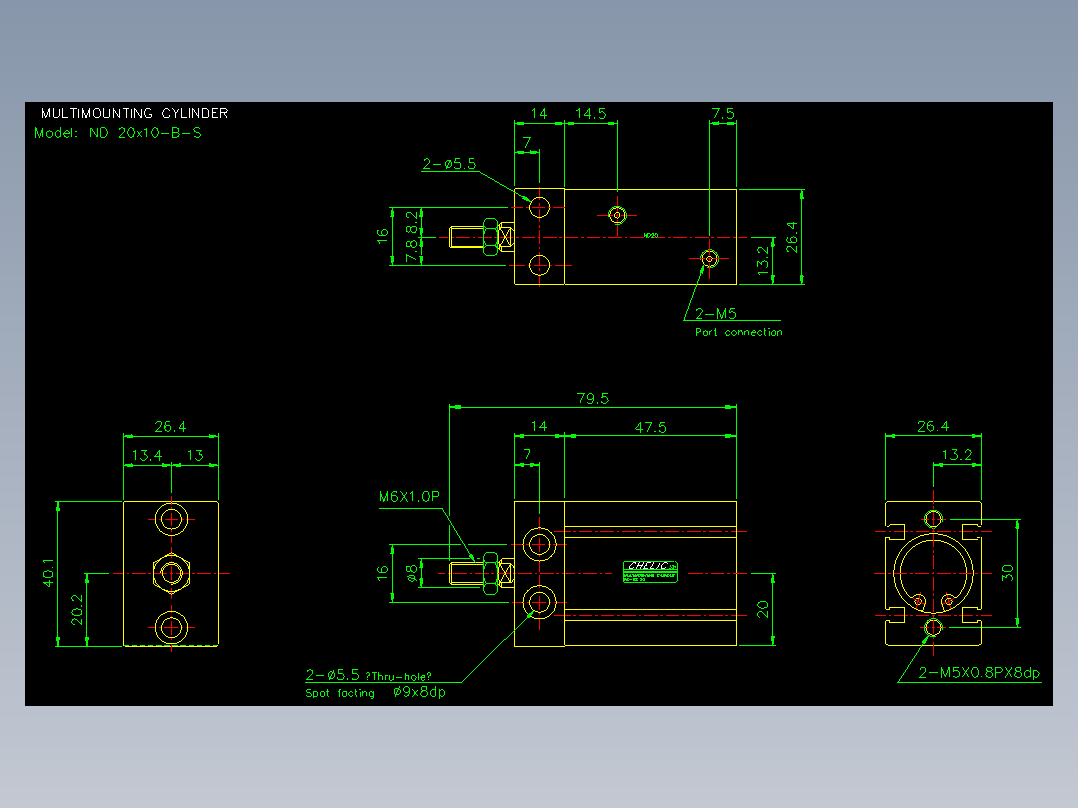This screenshot has height=808, width=1078.
Task: Click the 40.1 height dimension
Action: pyautogui.click(x=48, y=573)
